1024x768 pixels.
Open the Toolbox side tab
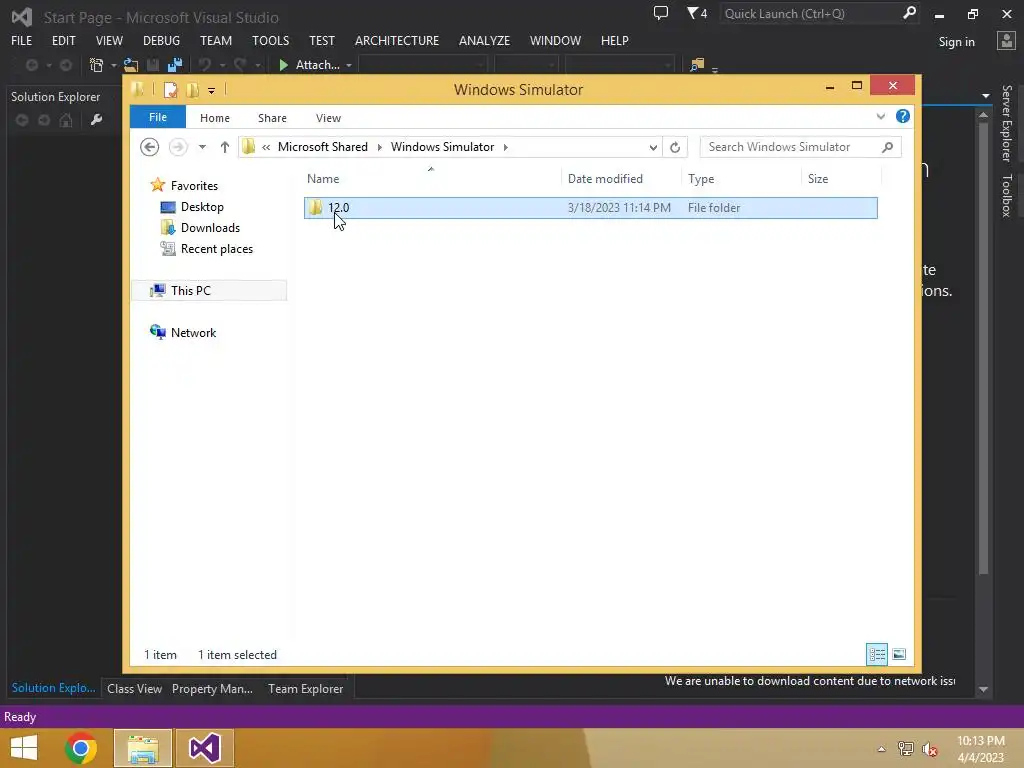pos(1006,195)
